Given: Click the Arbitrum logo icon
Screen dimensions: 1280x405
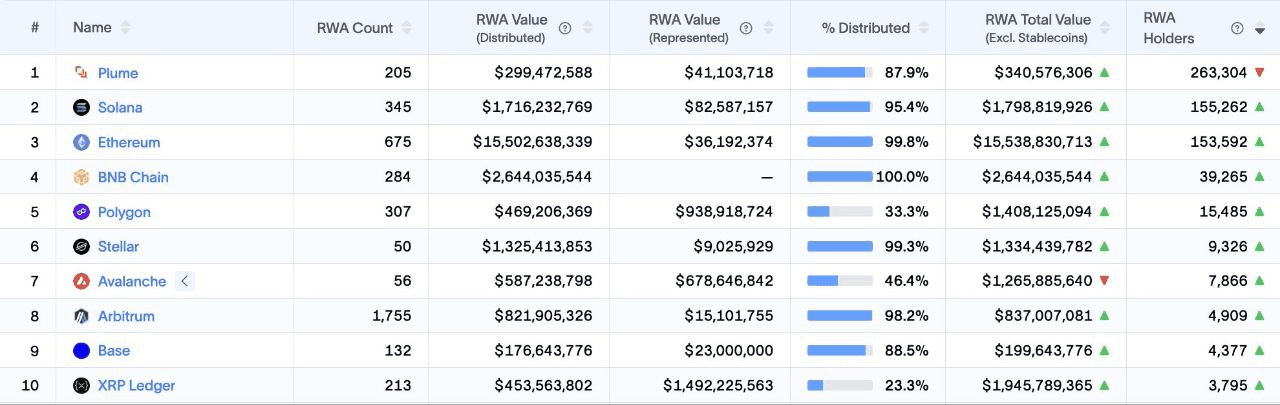Looking at the screenshot, I should [81, 316].
